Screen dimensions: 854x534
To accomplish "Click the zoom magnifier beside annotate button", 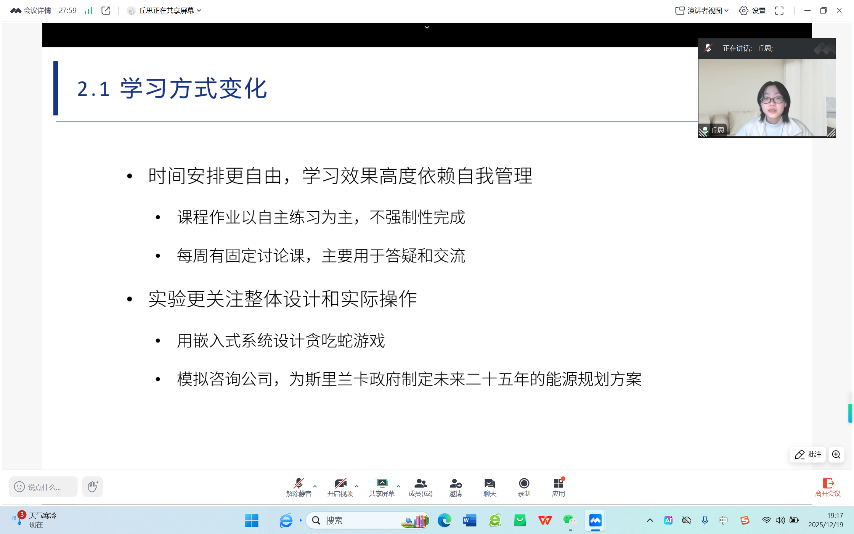I will click(x=836, y=454).
